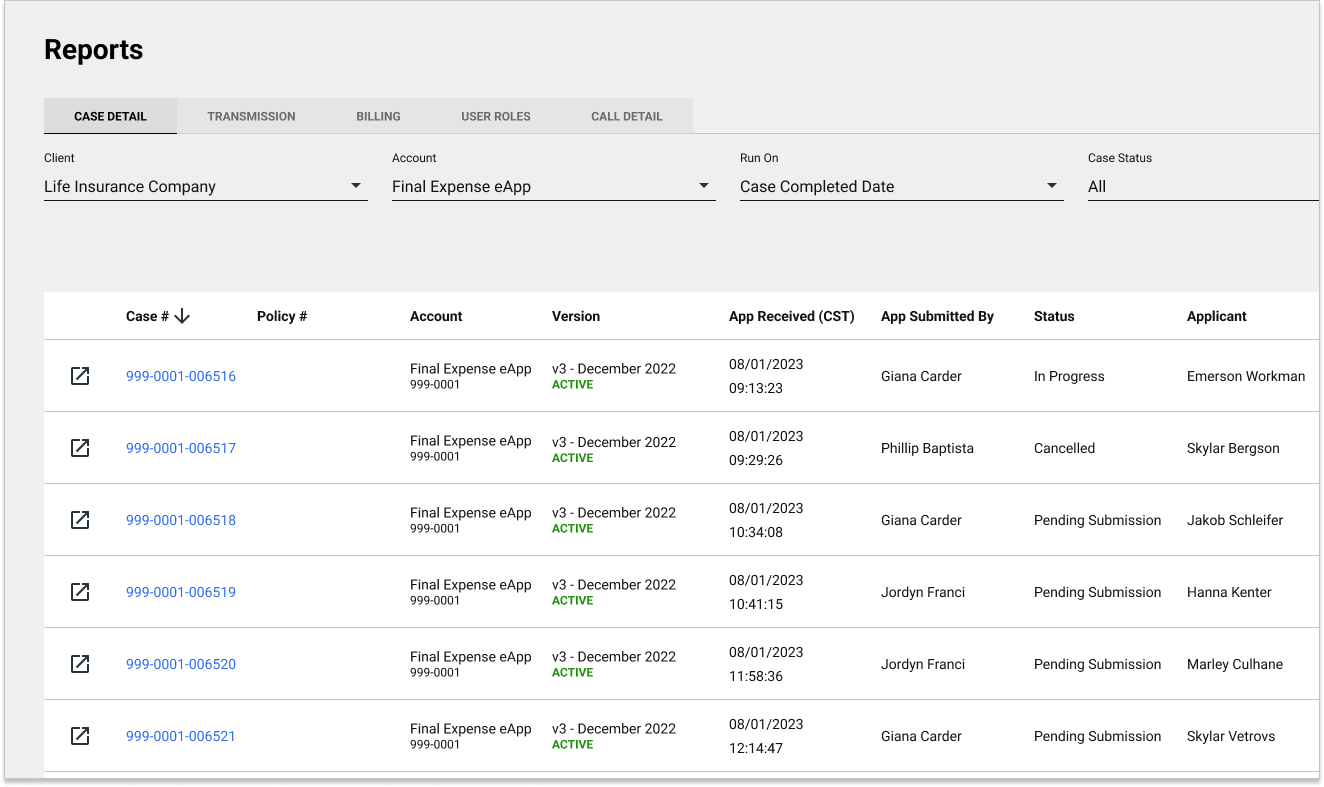Click the In Progress status cell
Viewport: 1324px width, 787px height.
1069,376
